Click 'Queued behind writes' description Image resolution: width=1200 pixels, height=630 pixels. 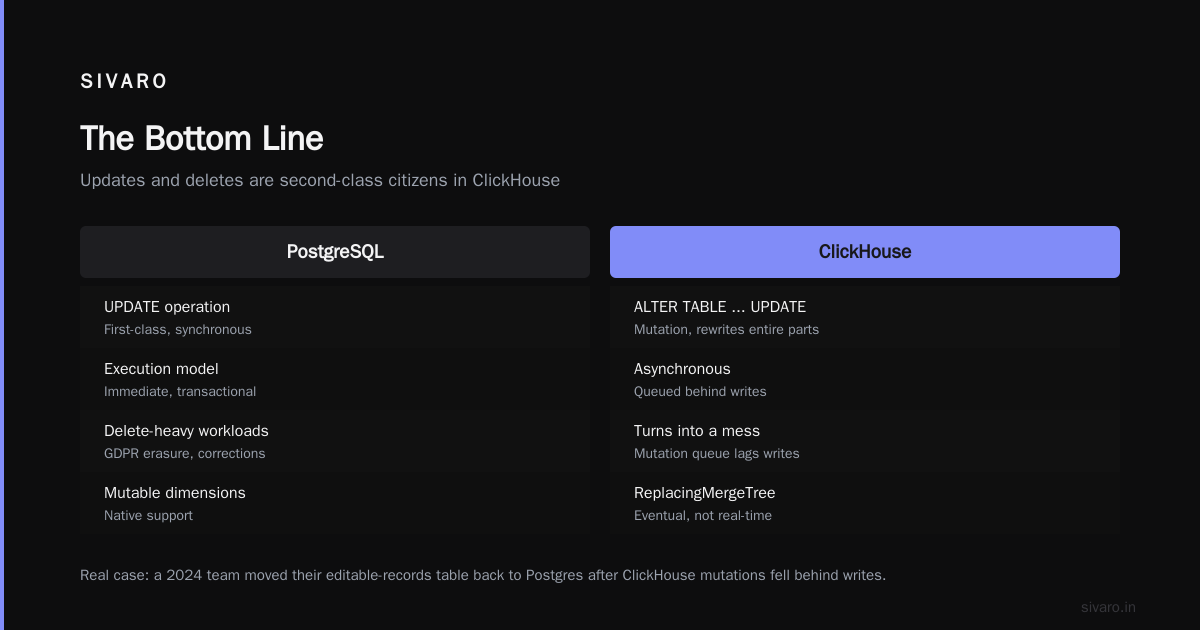coord(700,391)
